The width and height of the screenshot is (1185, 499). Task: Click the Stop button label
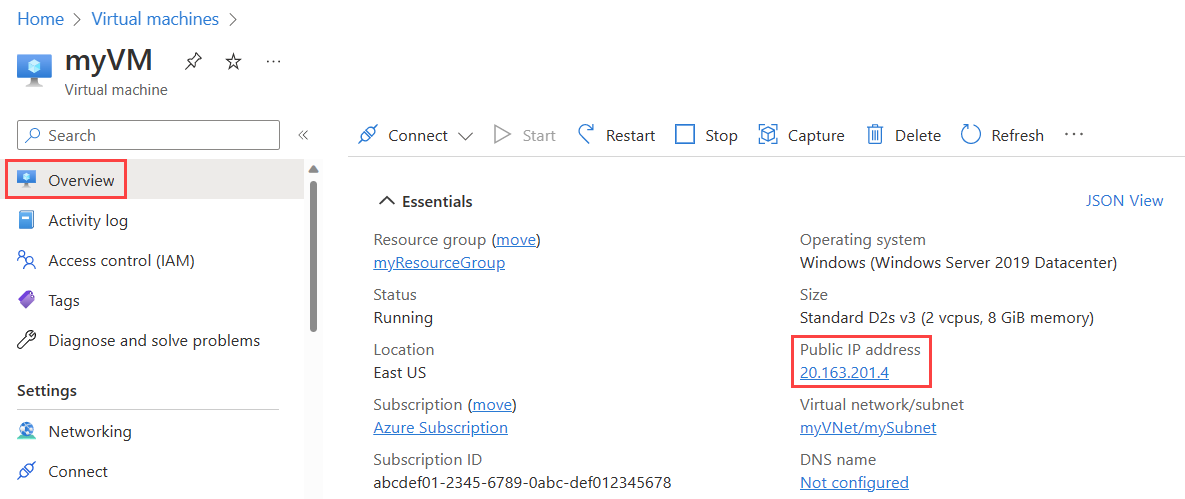pos(721,135)
